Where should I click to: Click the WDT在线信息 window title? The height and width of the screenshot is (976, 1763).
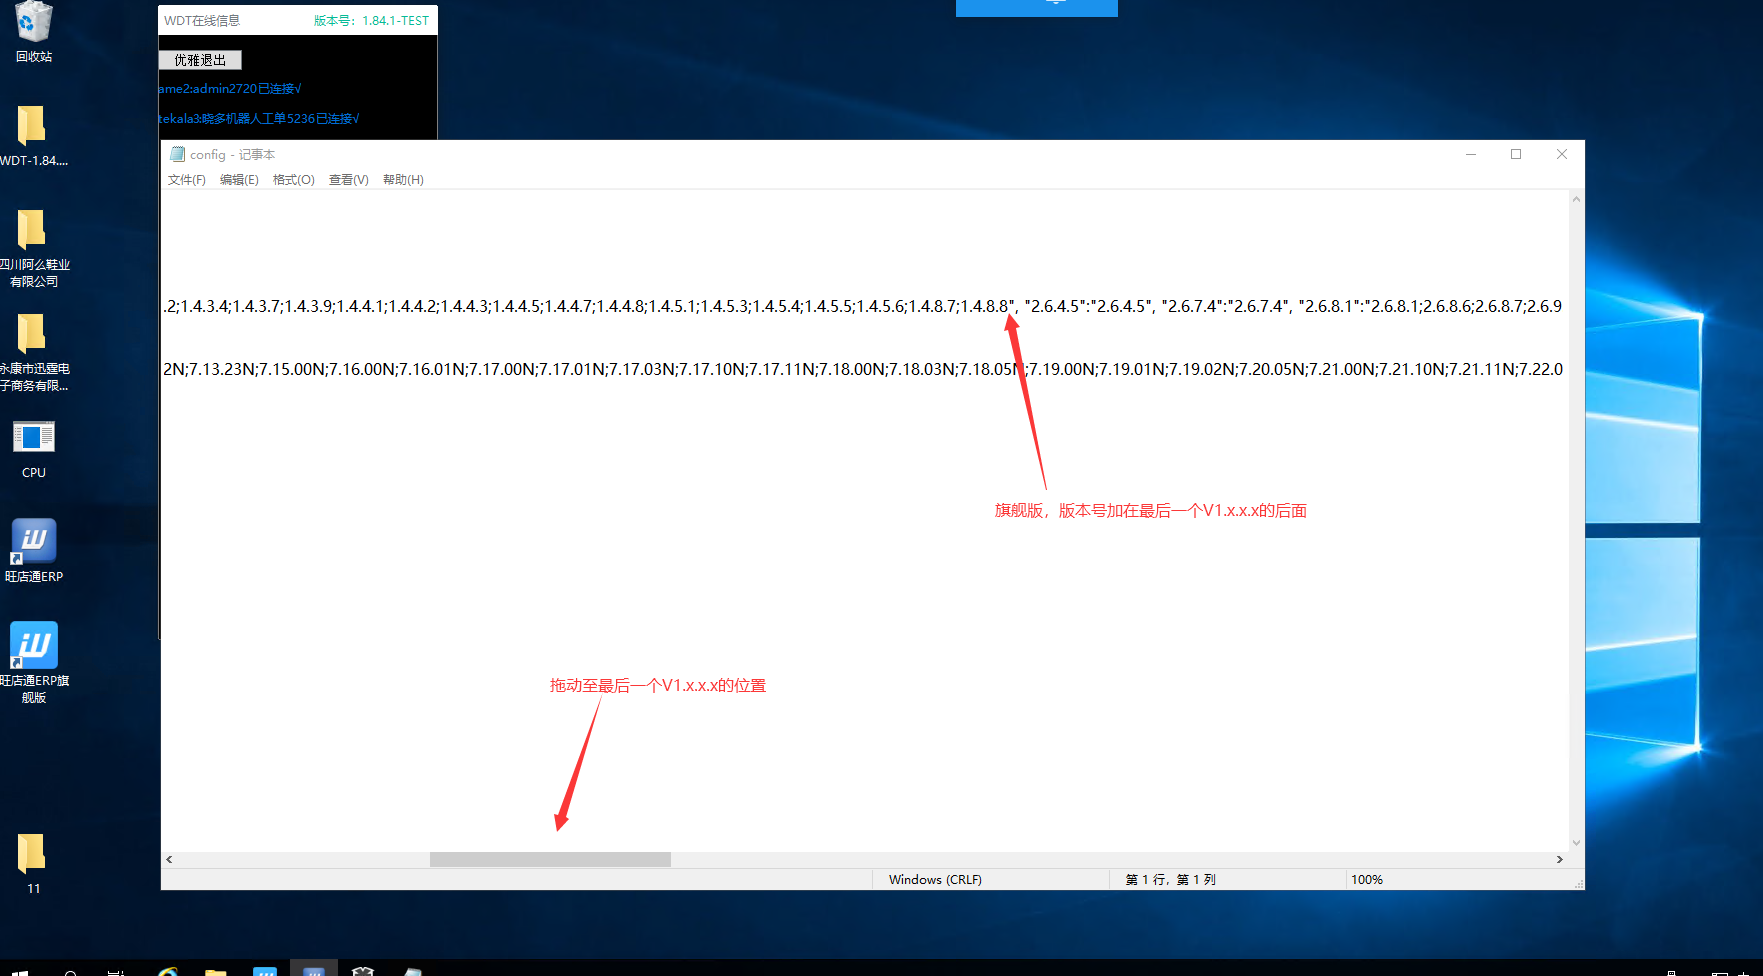pyautogui.click(x=202, y=21)
